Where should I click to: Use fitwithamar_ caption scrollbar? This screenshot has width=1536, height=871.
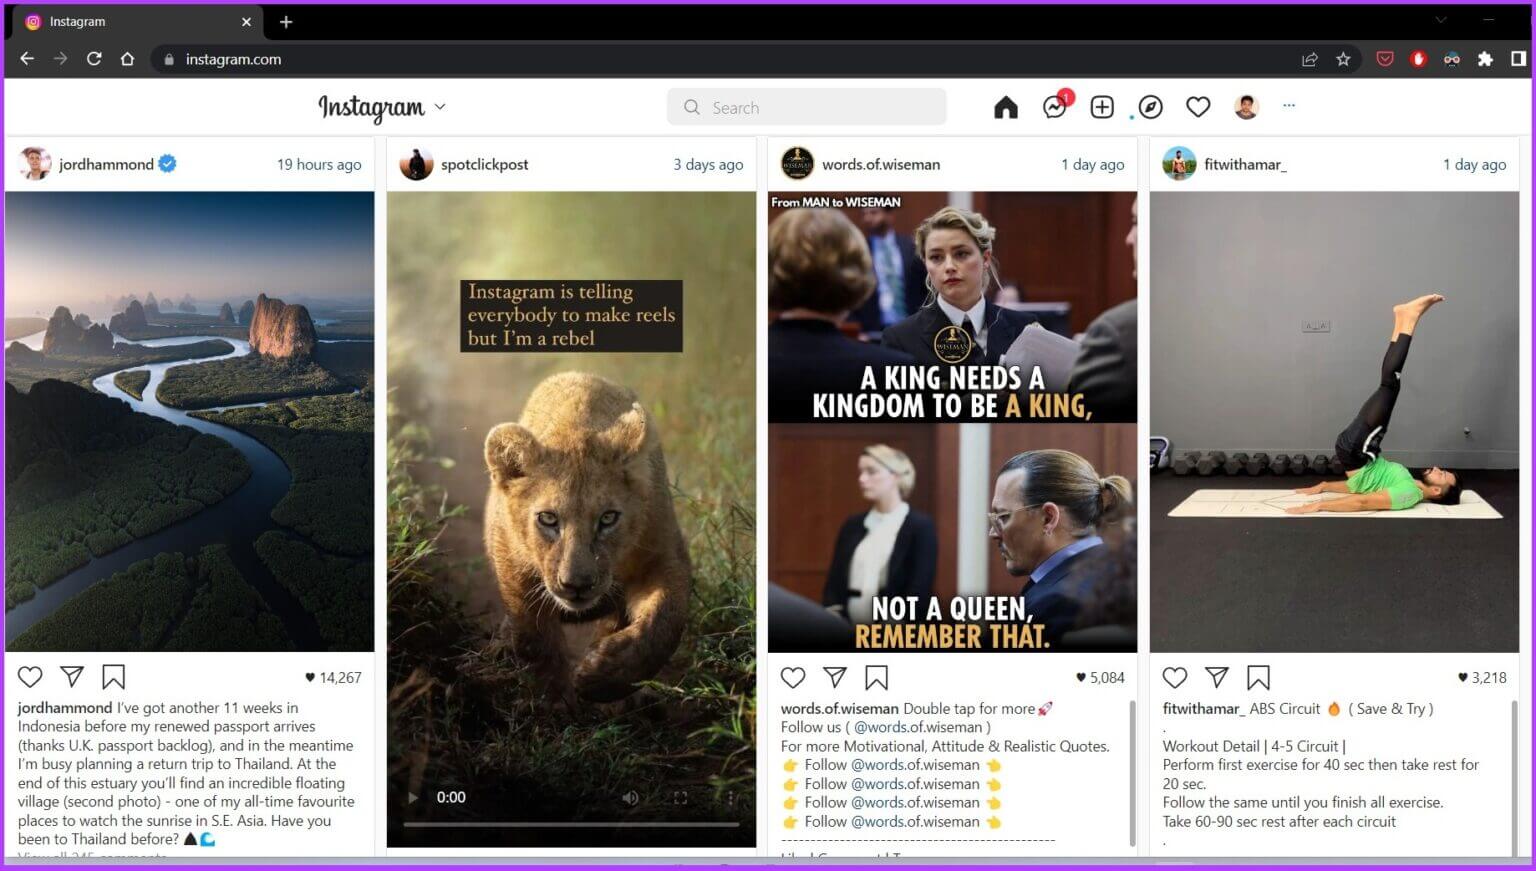[1514, 777]
